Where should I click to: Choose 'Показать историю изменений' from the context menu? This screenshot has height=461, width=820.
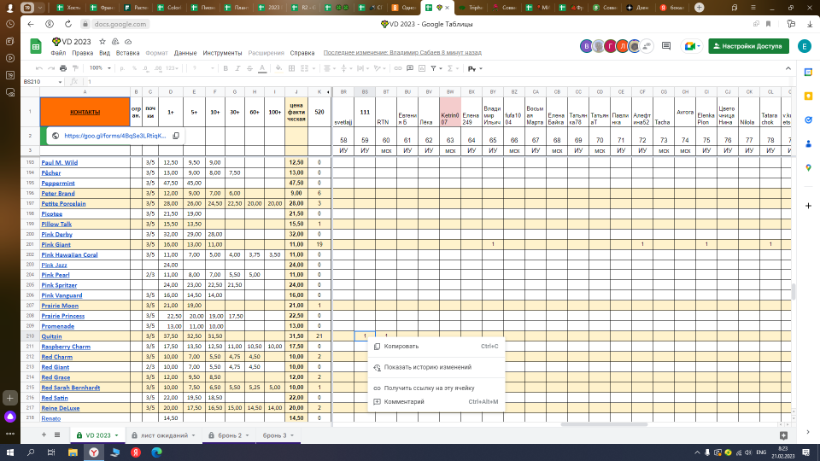coord(429,366)
